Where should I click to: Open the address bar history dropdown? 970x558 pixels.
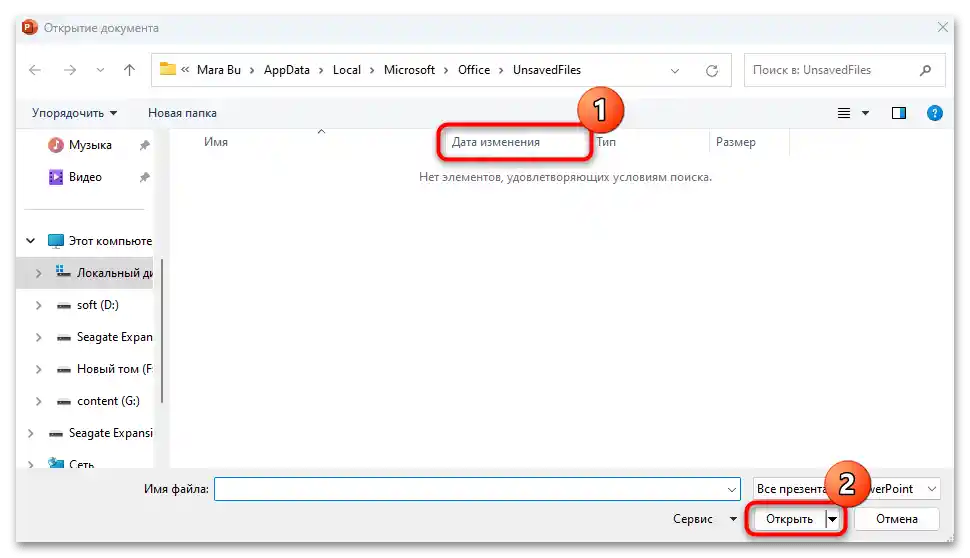[x=675, y=71]
